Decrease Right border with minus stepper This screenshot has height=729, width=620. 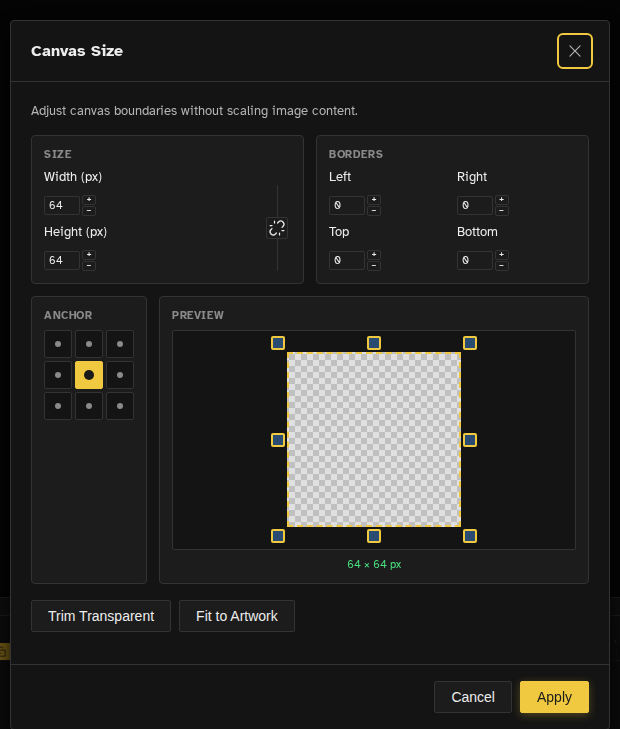[x=501, y=211]
